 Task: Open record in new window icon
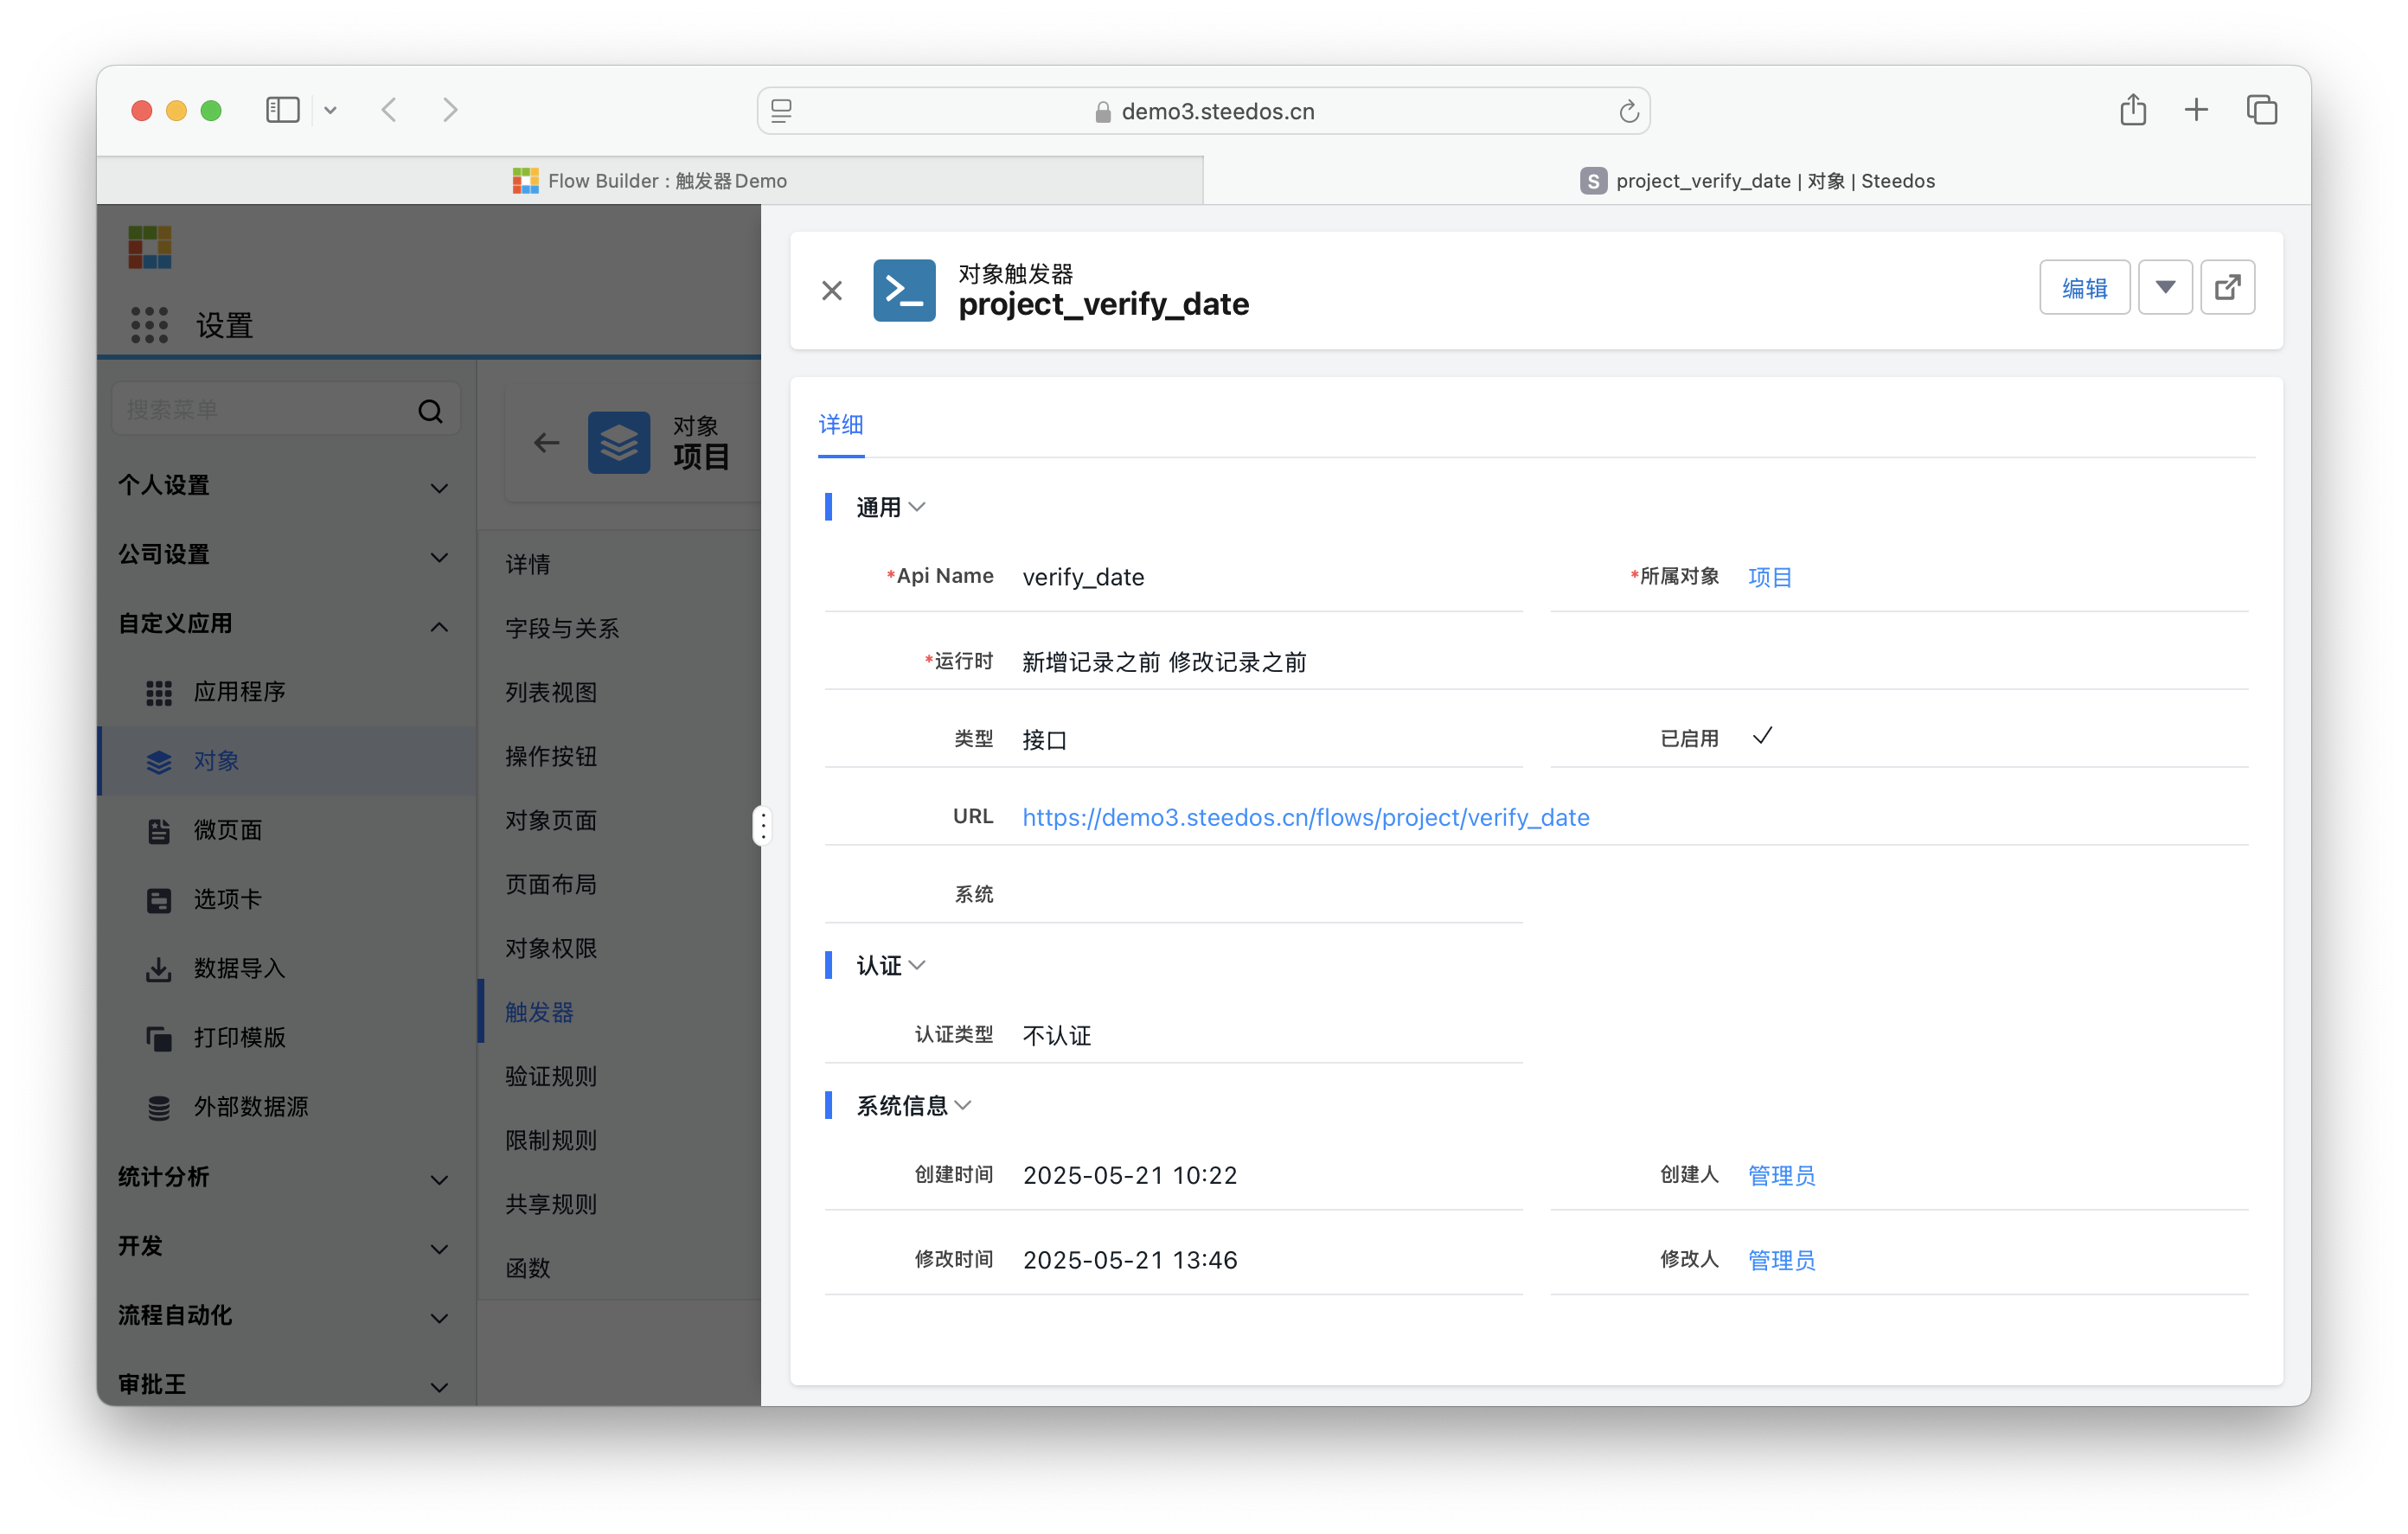[x=2227, y=288]
